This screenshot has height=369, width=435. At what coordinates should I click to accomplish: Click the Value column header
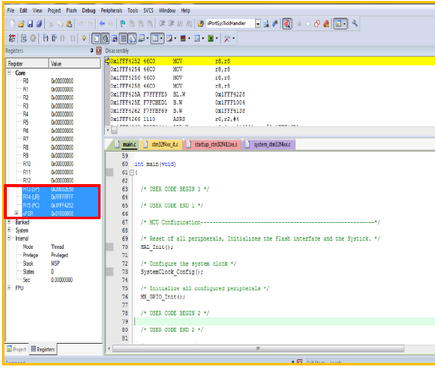pyautogui.click(x=75, y=63)
